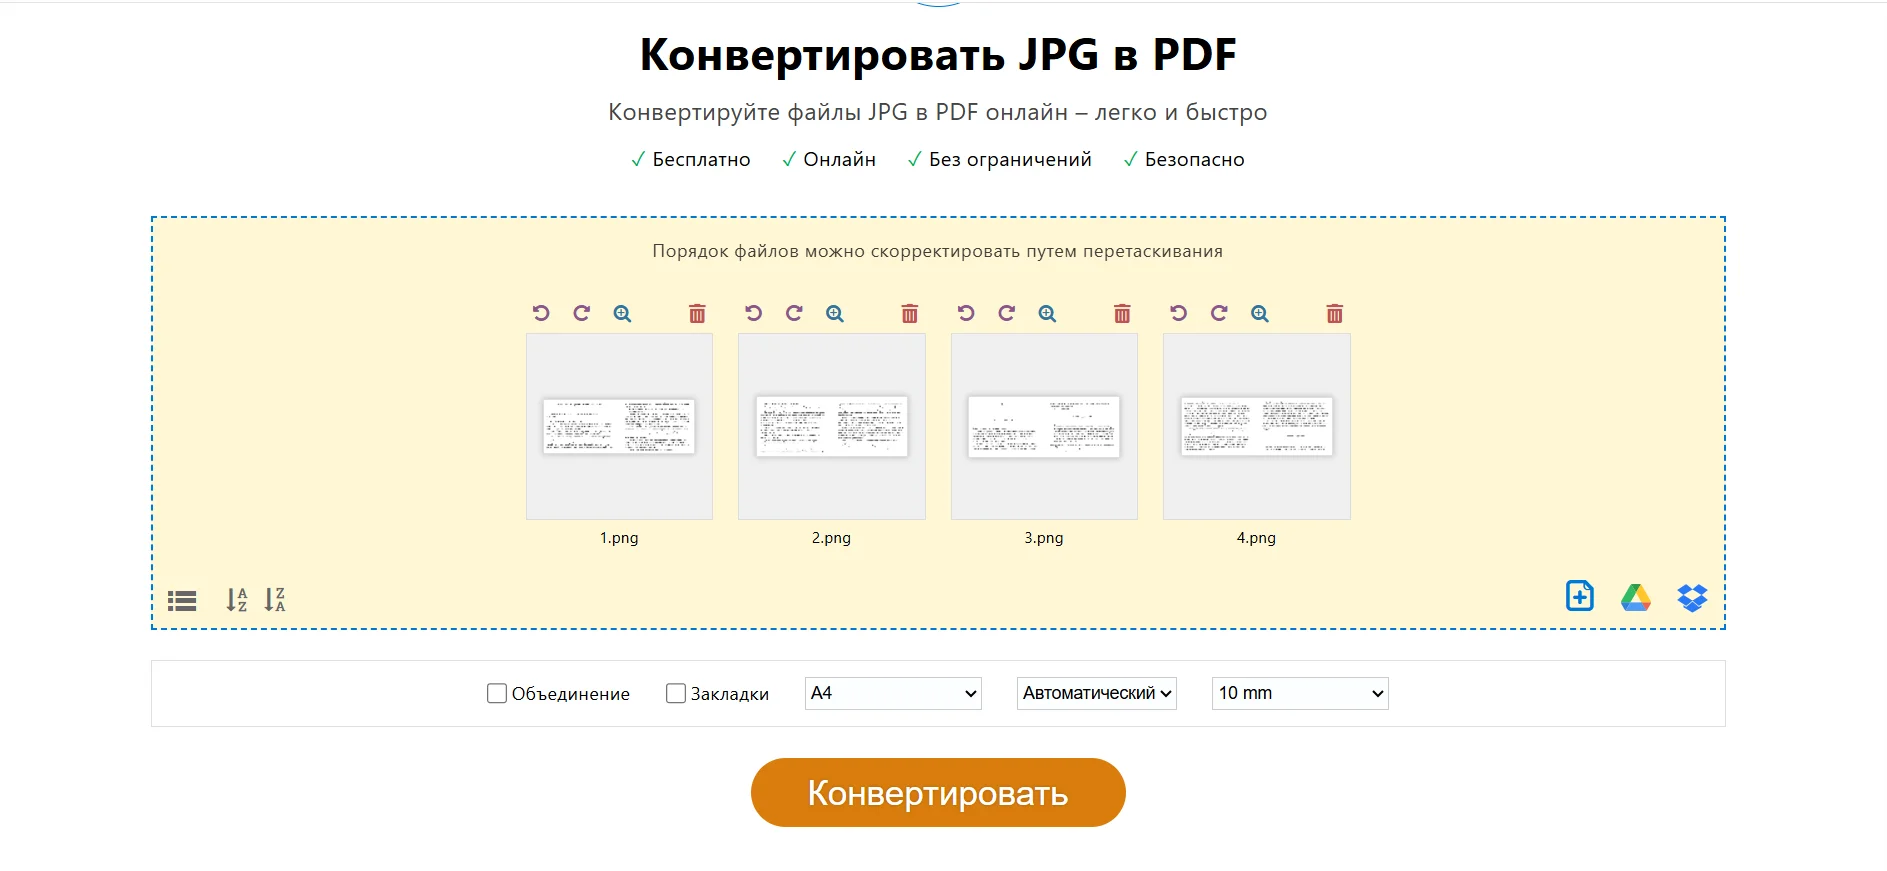Viewport: 1887px width, 871px height.
Task: Import files from Dropbox
Action: point(1692,597)
